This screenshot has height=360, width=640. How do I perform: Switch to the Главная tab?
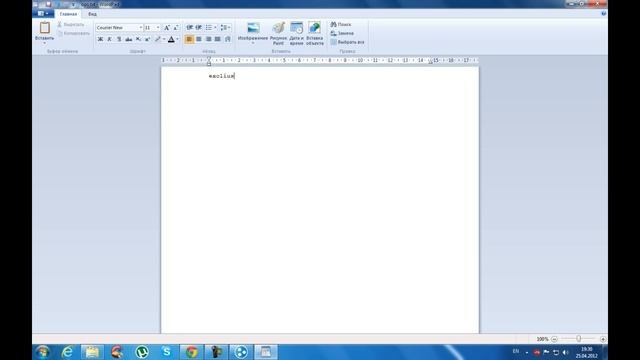coord(68,14)
